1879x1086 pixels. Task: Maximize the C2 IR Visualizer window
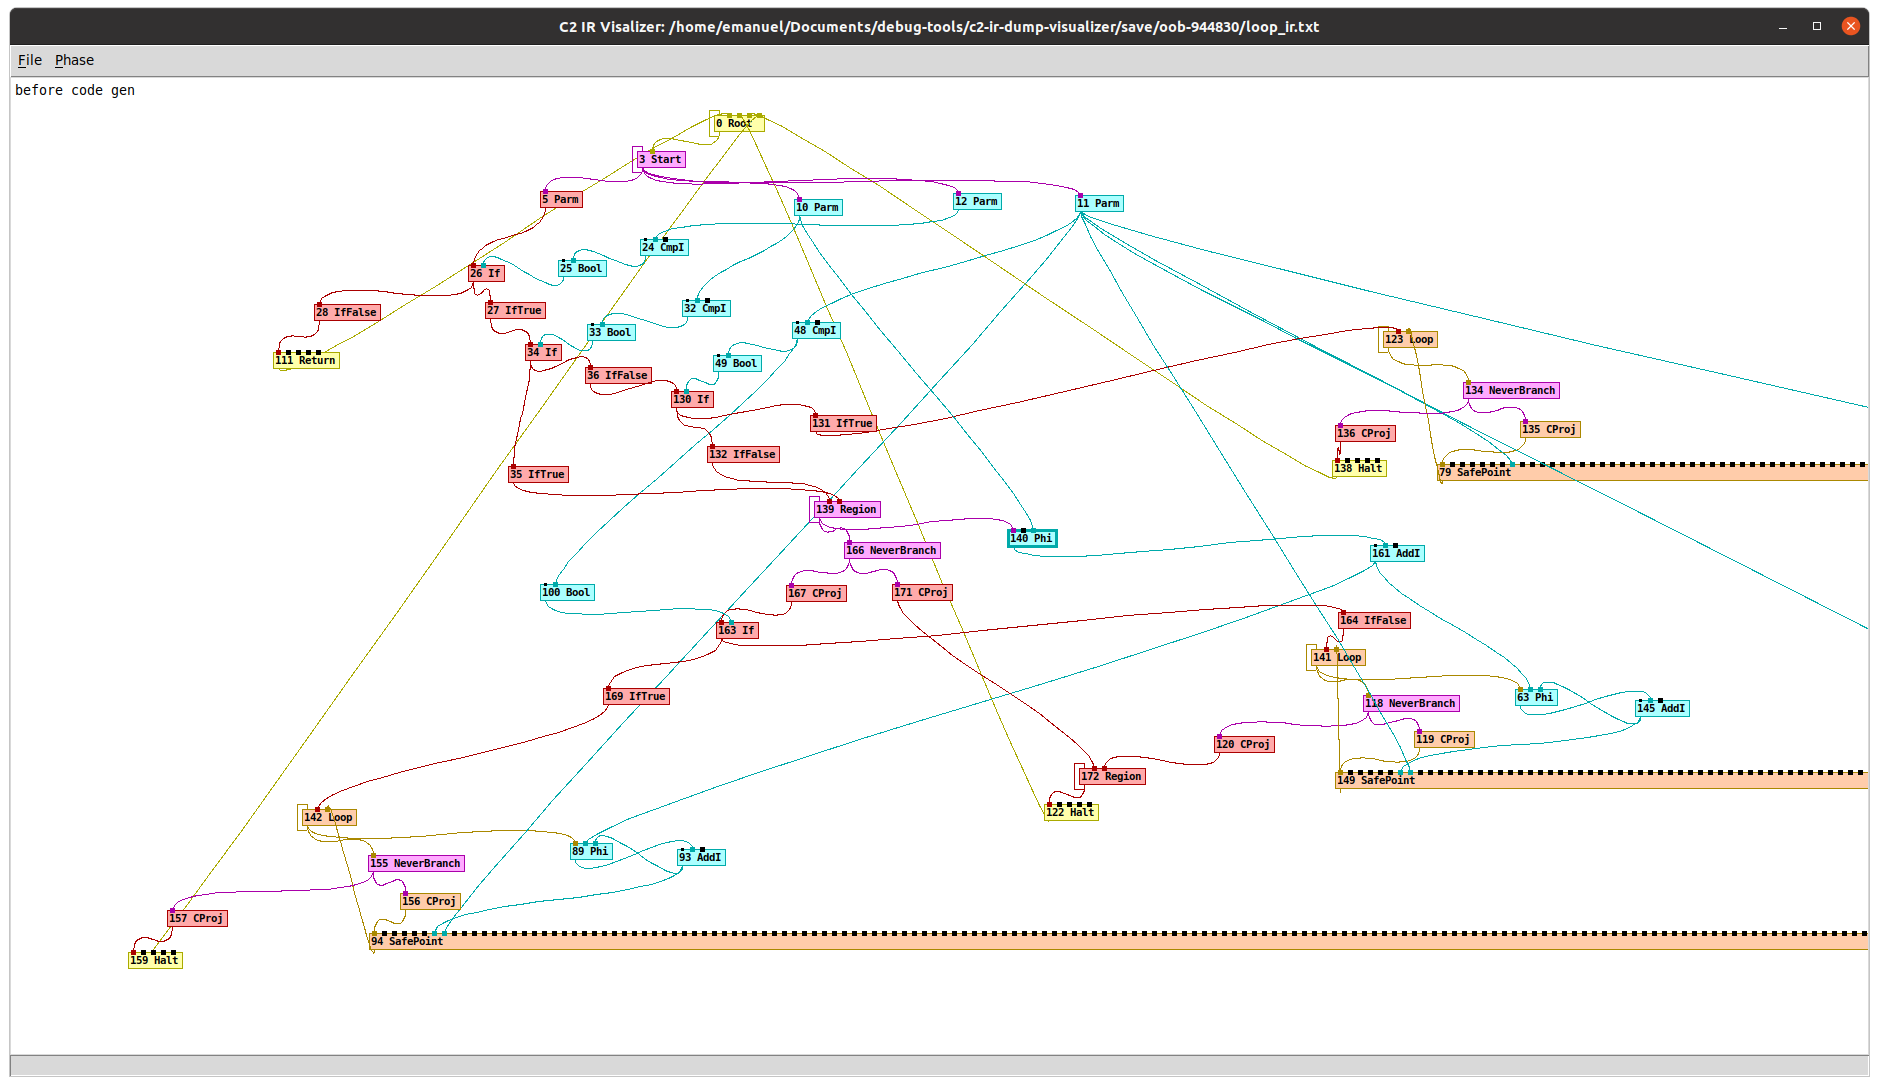(x=1816, y=27)
